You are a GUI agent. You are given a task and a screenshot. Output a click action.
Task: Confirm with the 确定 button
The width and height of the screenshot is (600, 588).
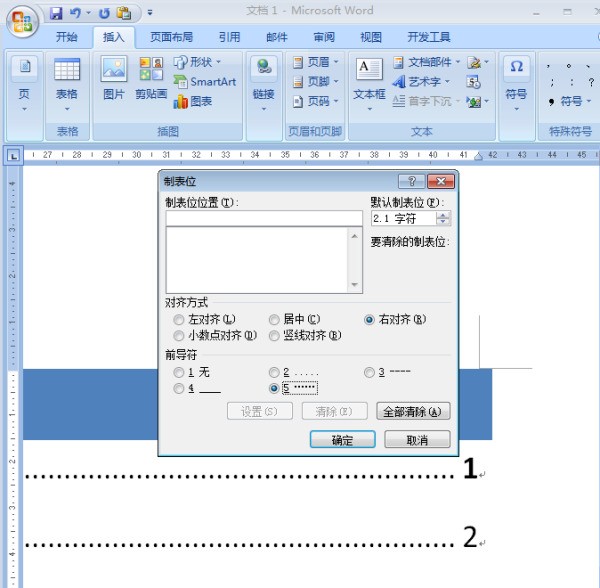[x=342, y=440]
